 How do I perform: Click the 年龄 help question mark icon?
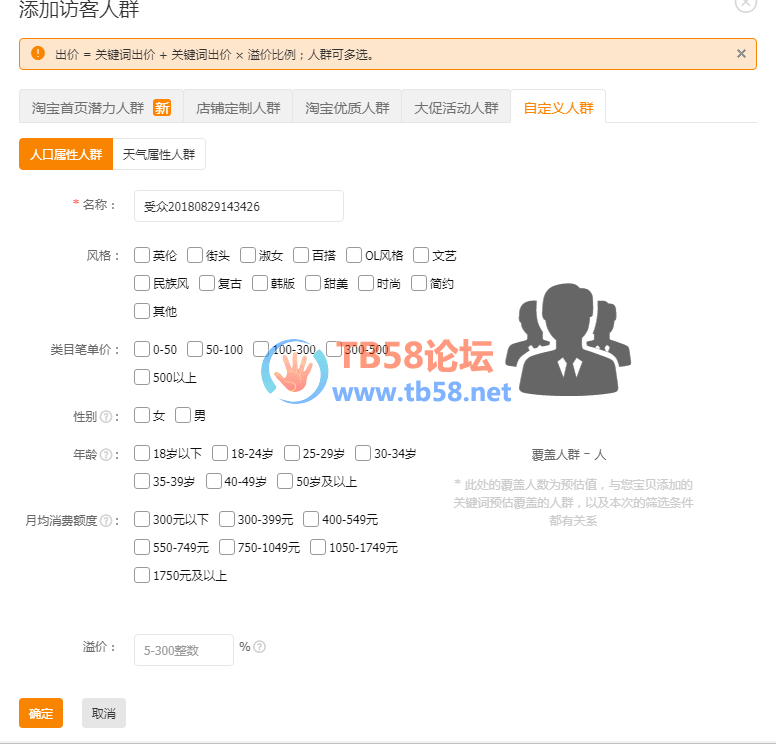106,454
